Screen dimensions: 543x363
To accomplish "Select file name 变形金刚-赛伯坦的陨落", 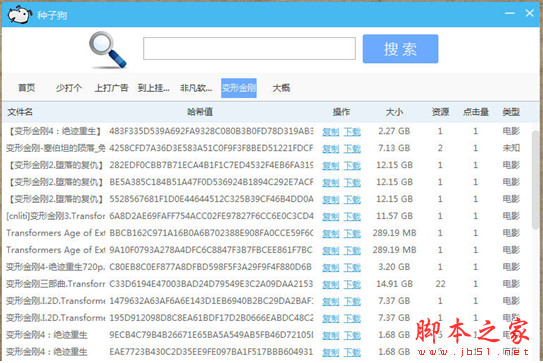I will (56, 148).
